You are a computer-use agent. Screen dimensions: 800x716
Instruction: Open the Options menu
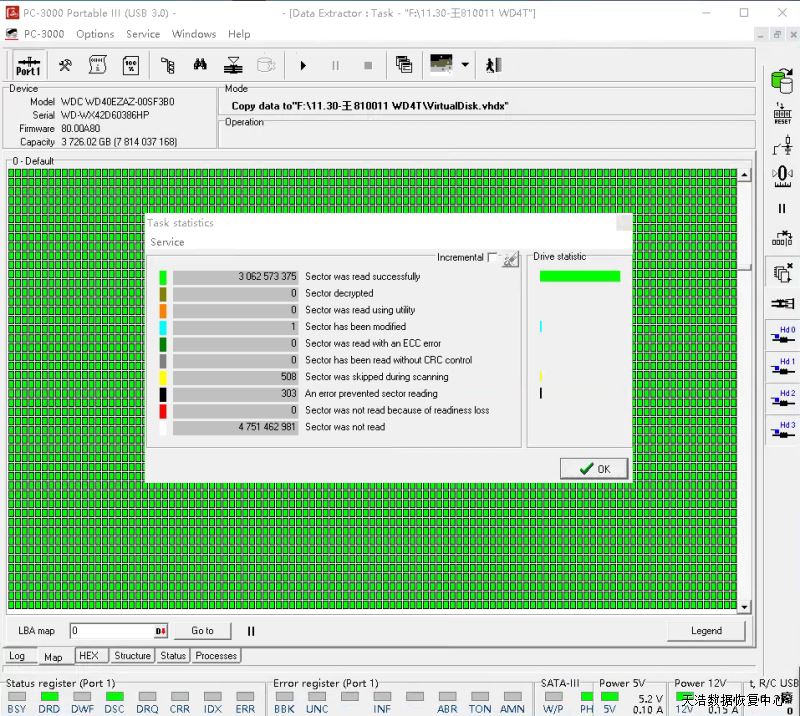(x=95, y=34)
